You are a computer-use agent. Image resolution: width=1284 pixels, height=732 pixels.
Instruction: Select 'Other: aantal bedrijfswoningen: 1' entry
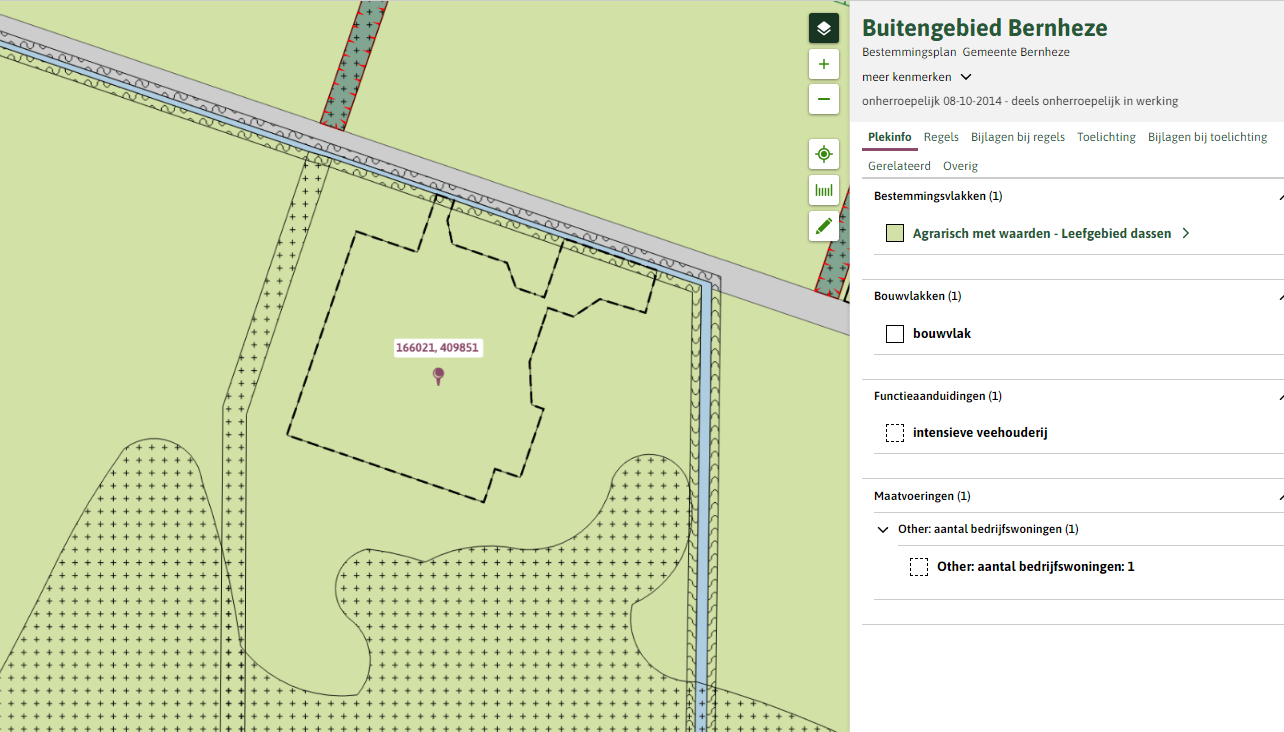1036,567
